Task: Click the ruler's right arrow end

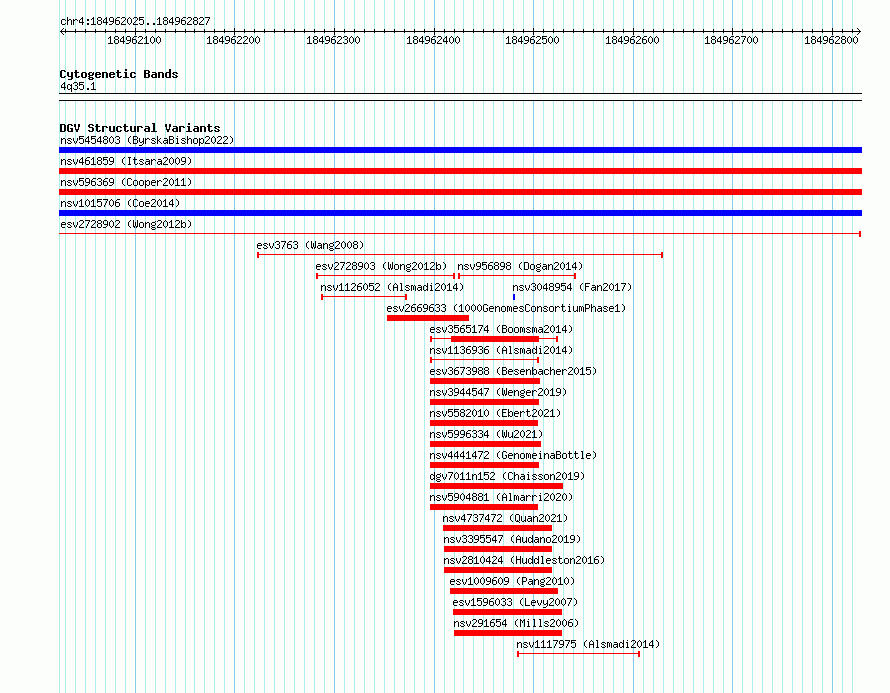Action: click(858, 32)
